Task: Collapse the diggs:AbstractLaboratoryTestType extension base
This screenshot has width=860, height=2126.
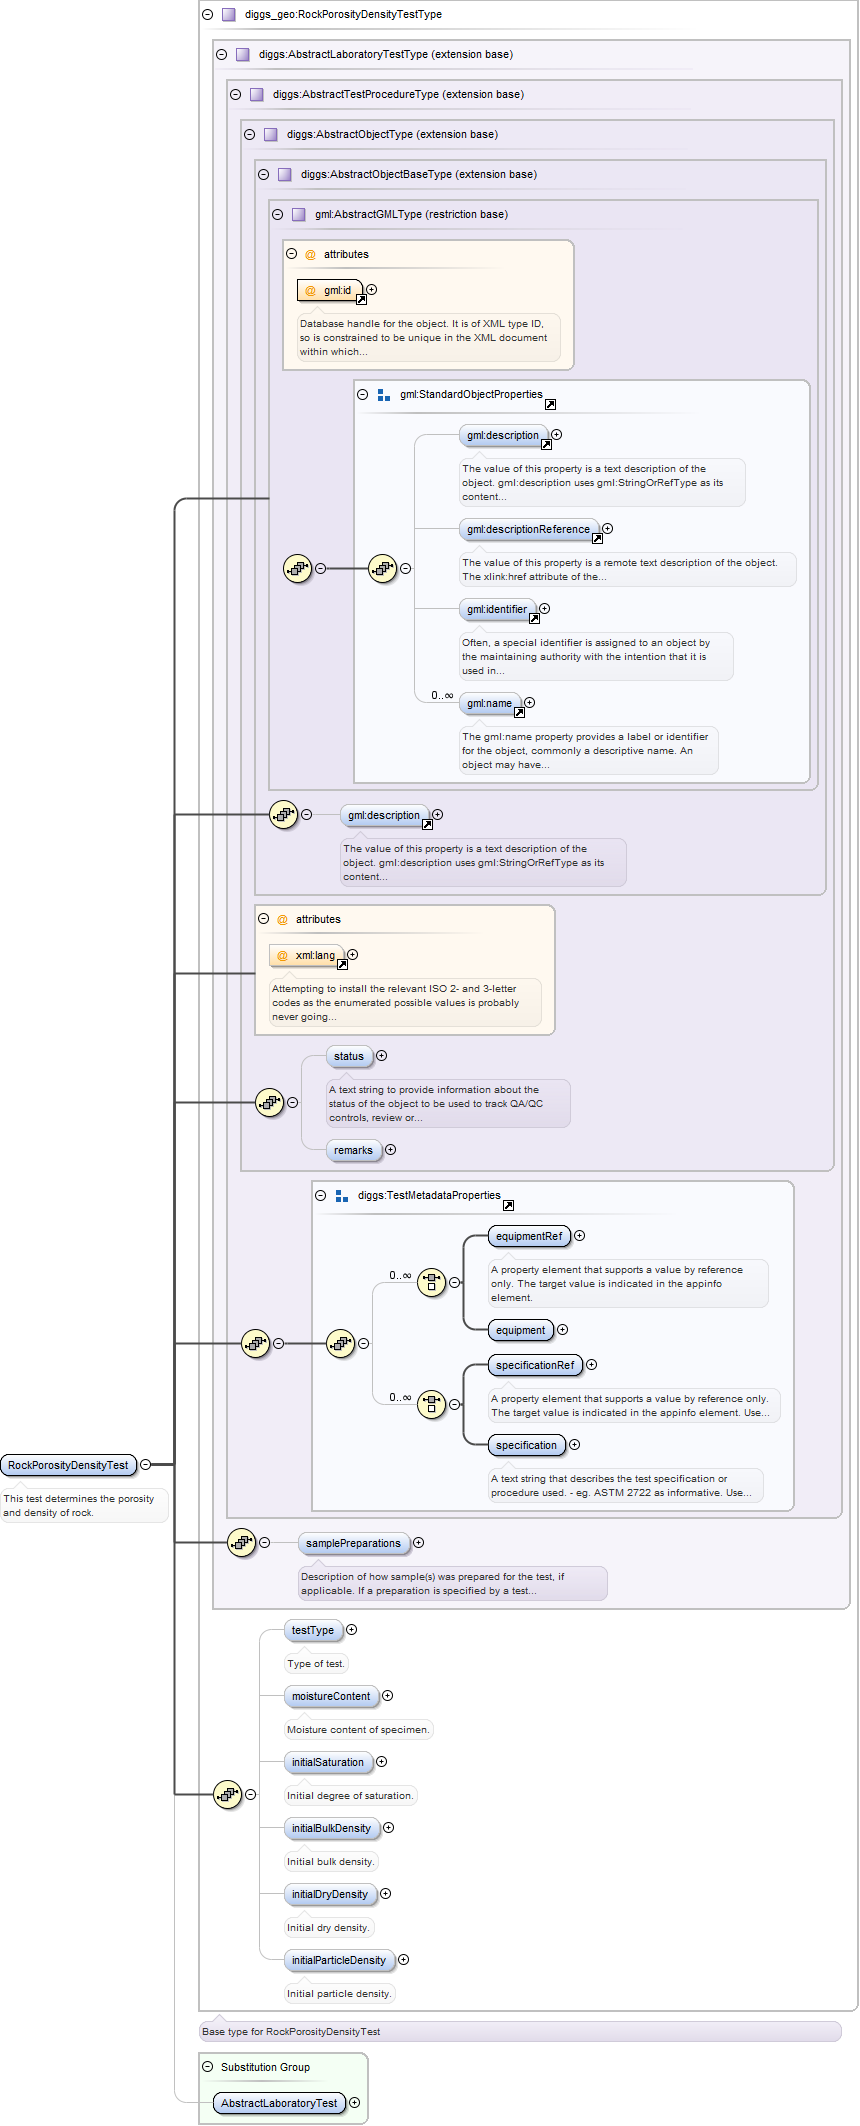Action: click(x=222, y=54)
